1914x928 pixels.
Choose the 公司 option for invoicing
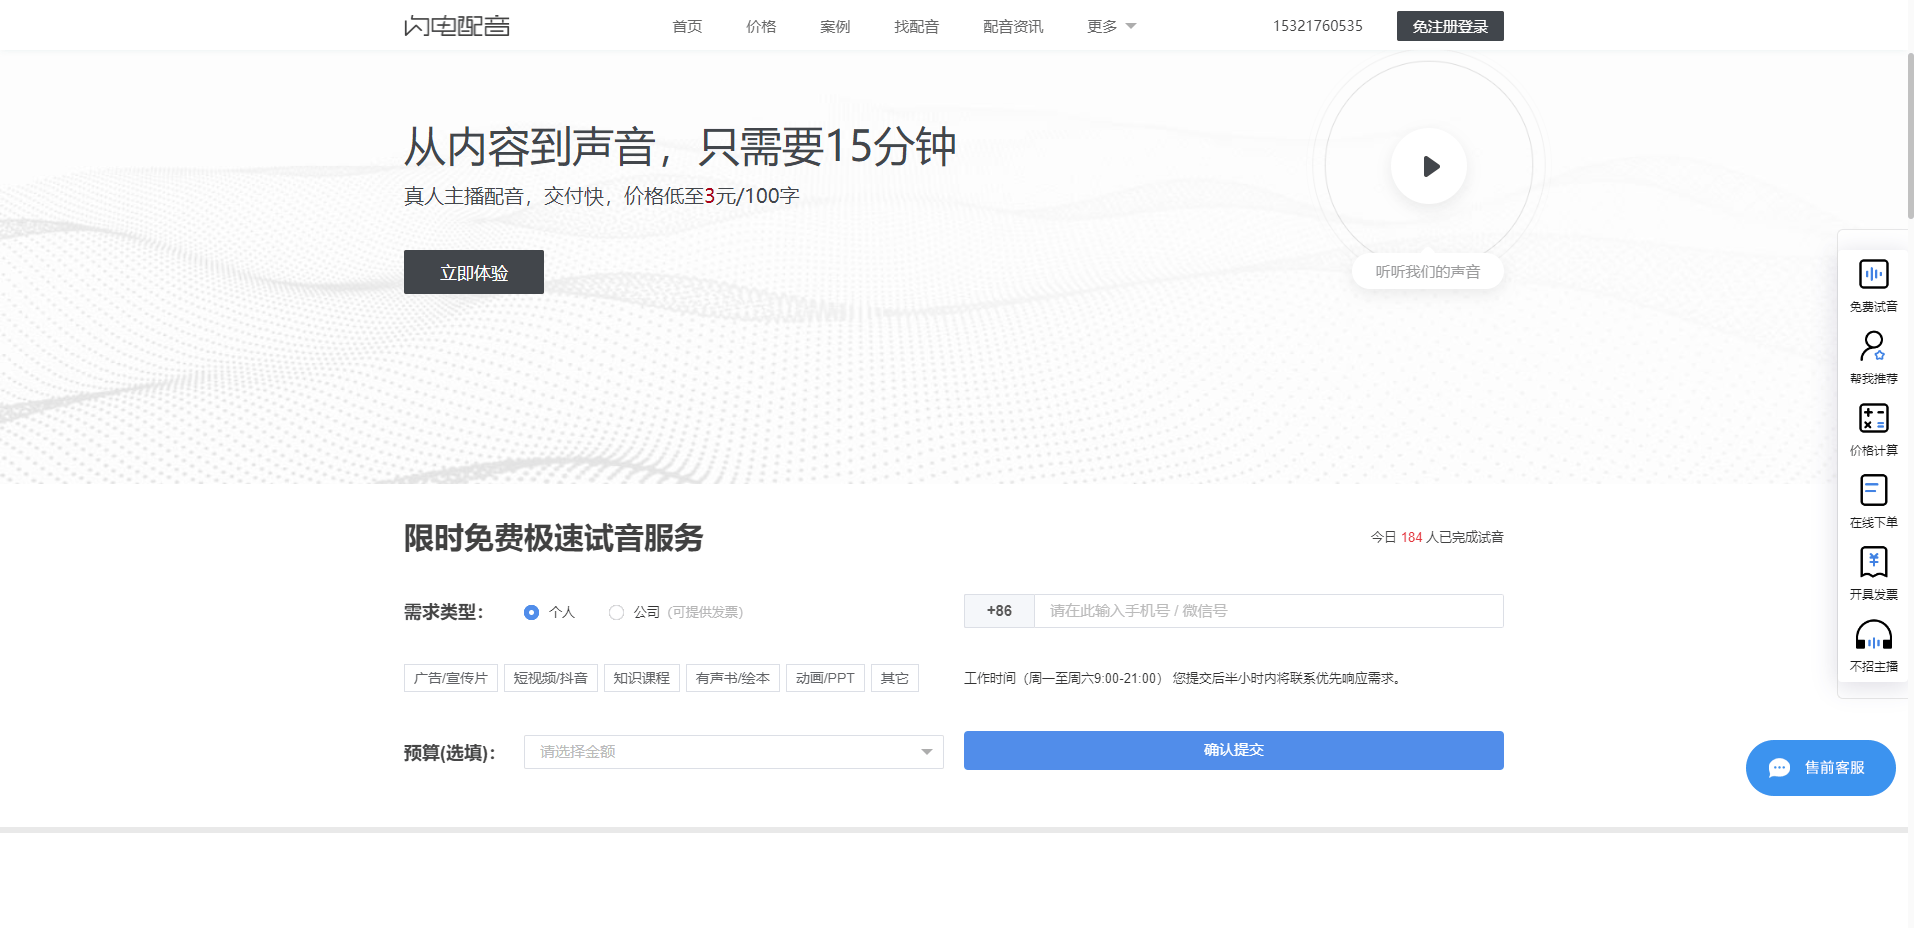pos(617,611)
